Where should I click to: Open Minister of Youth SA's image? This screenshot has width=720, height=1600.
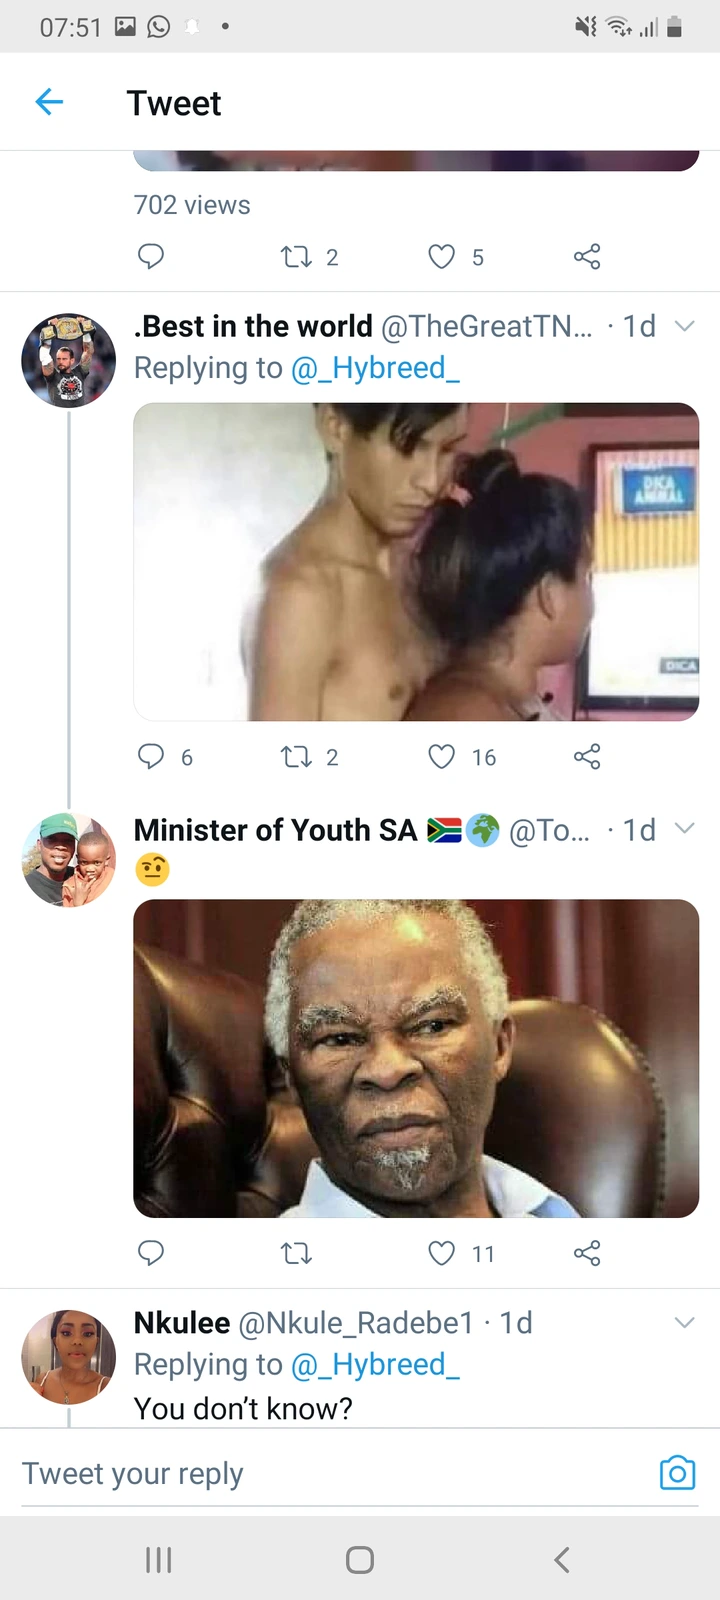tap(416, 1058)
